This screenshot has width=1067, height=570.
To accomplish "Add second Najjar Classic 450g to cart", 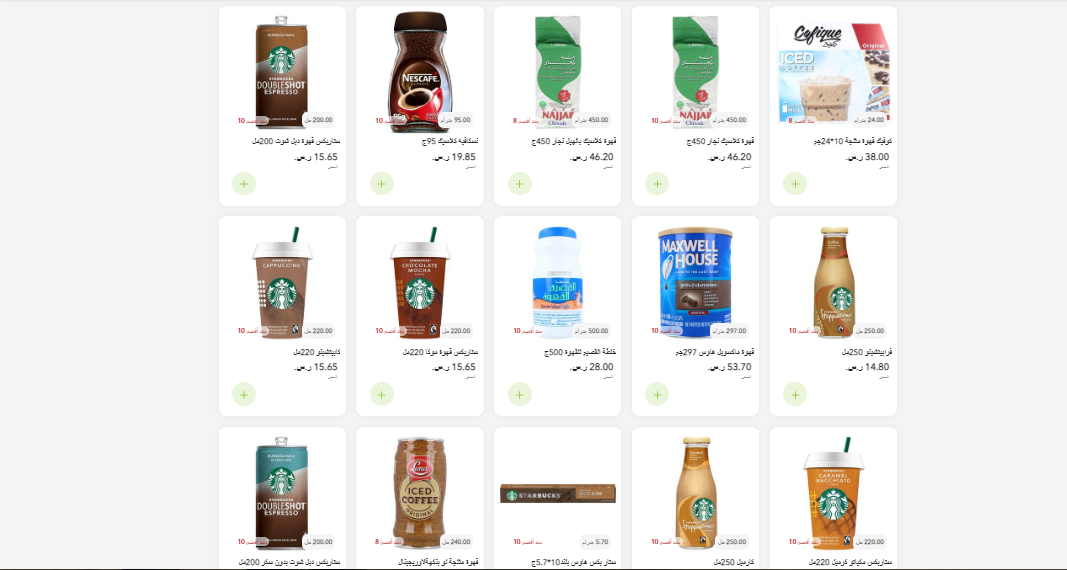I will tap(657, 184).
